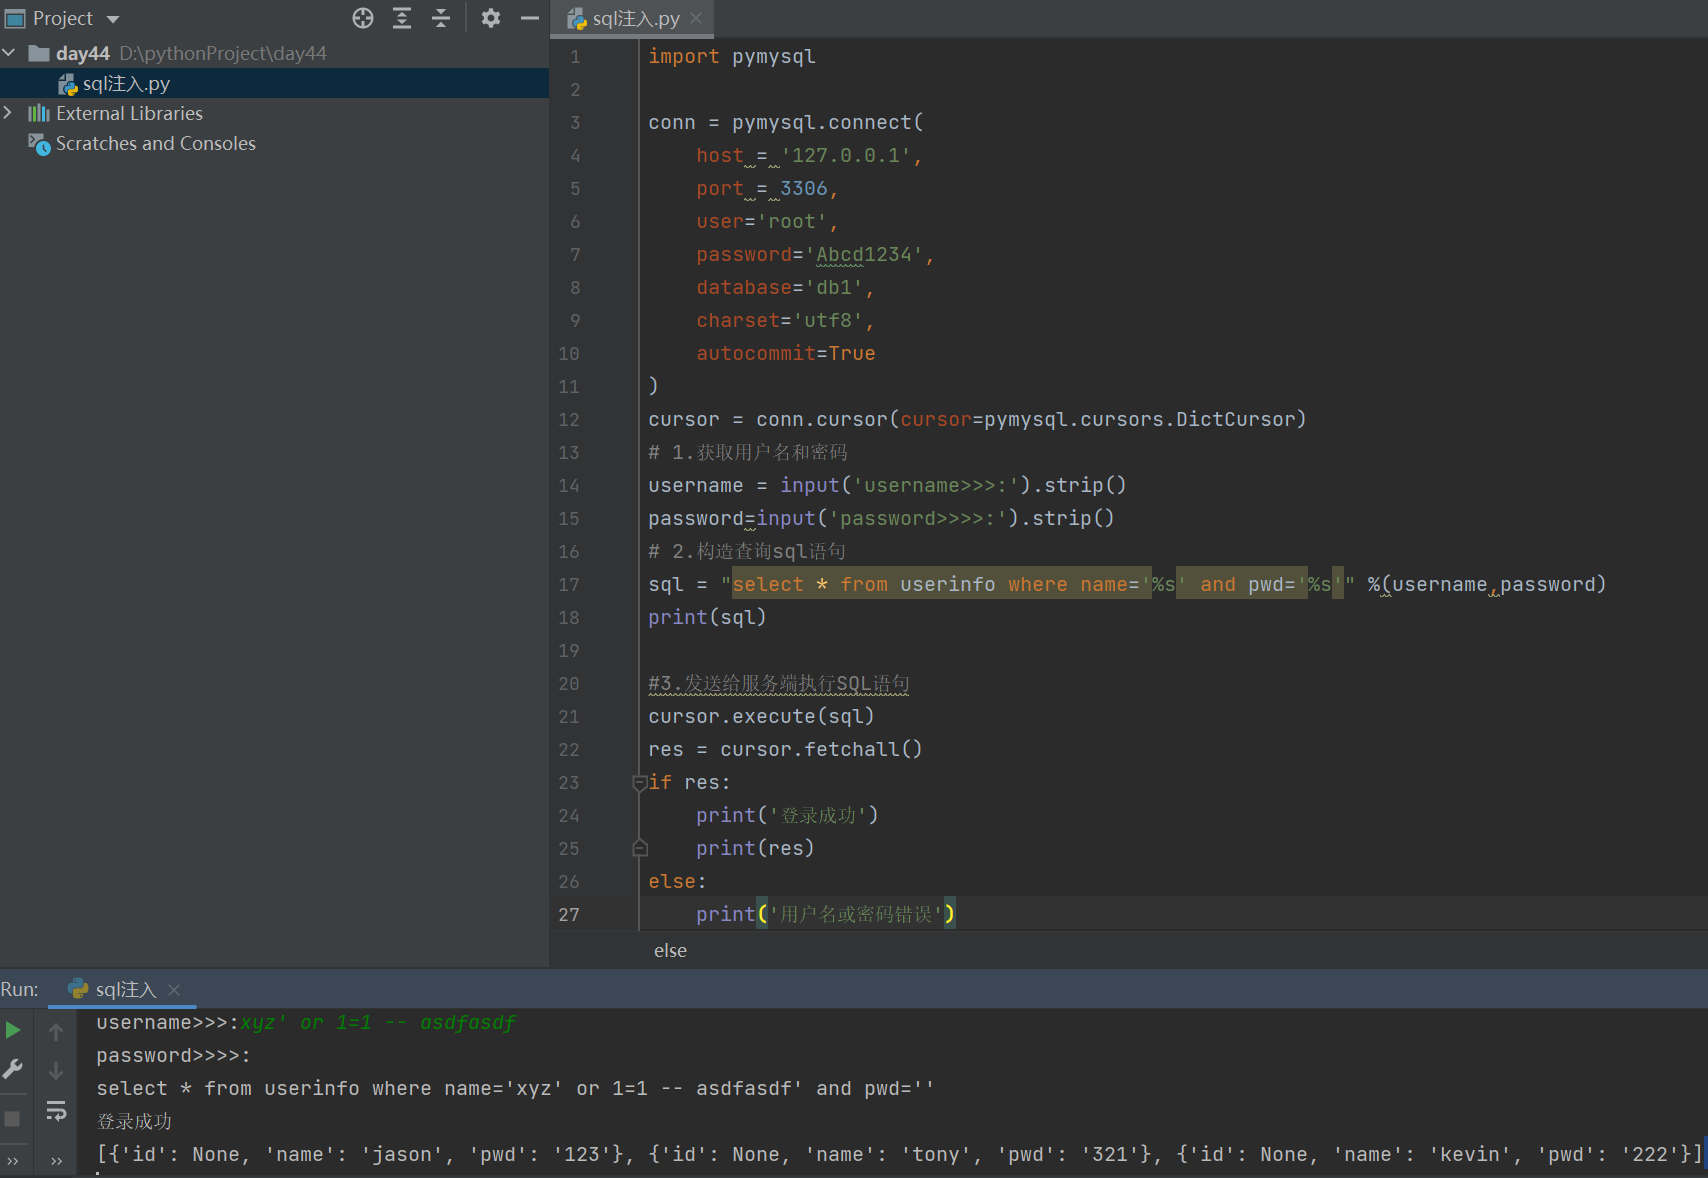Click the Collapse All icon in Project panel

click(x=441, y=18)
